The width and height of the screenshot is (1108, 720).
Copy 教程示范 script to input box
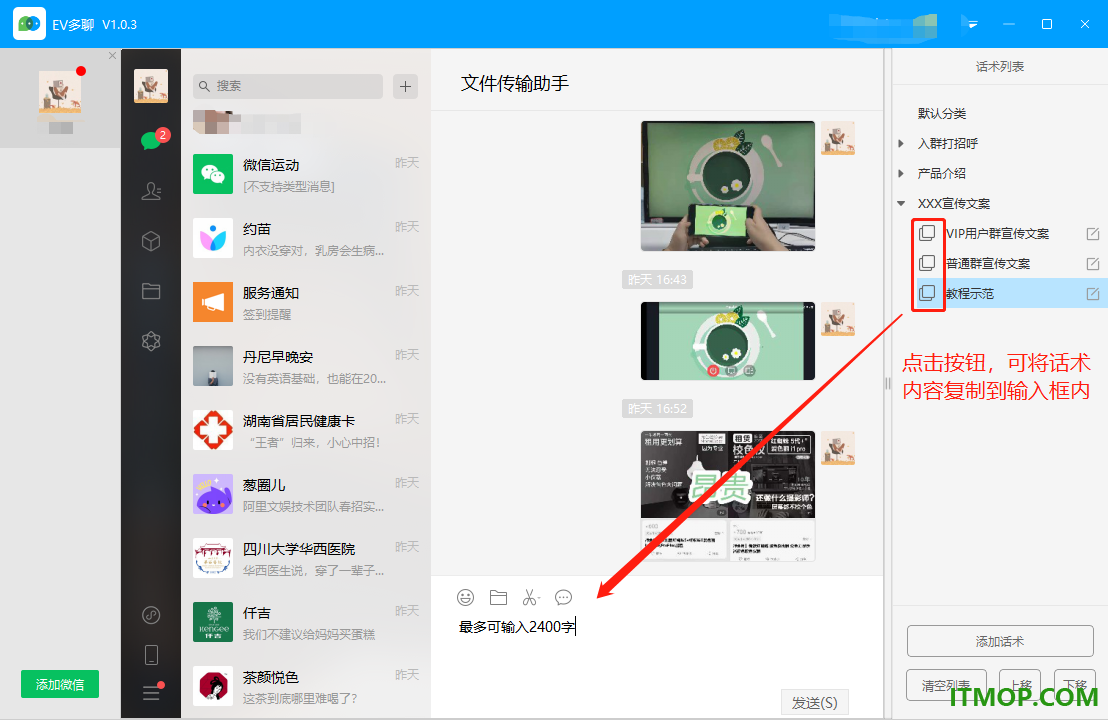point(927,293)
